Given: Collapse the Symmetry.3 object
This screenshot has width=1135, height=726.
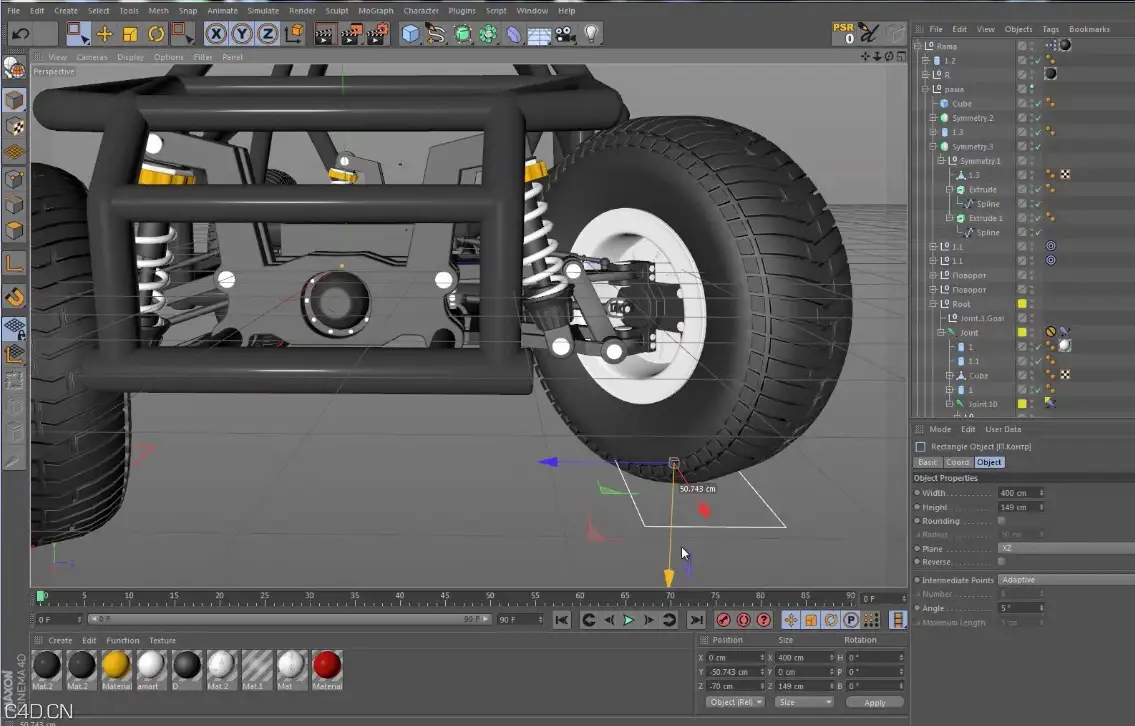Looking at the screenshot, I should pos(934,146).
